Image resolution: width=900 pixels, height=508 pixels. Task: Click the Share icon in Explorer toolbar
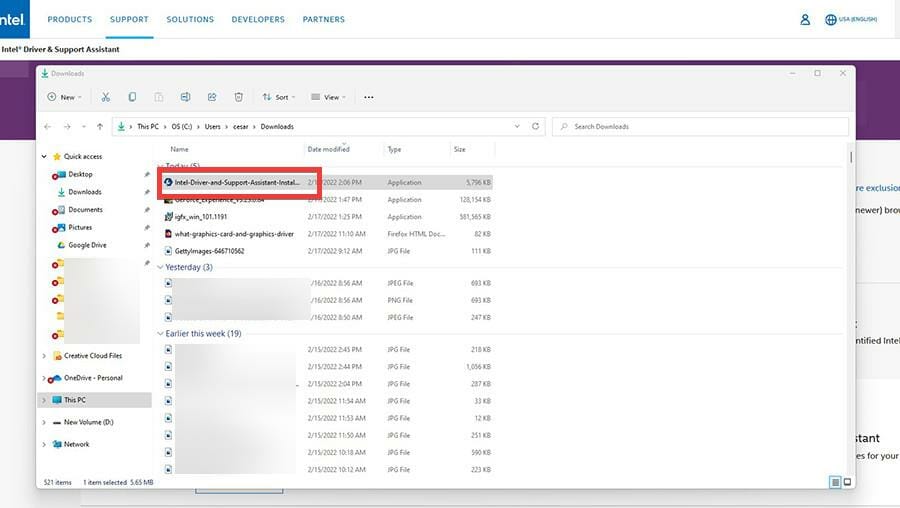[x=212, y=97]
